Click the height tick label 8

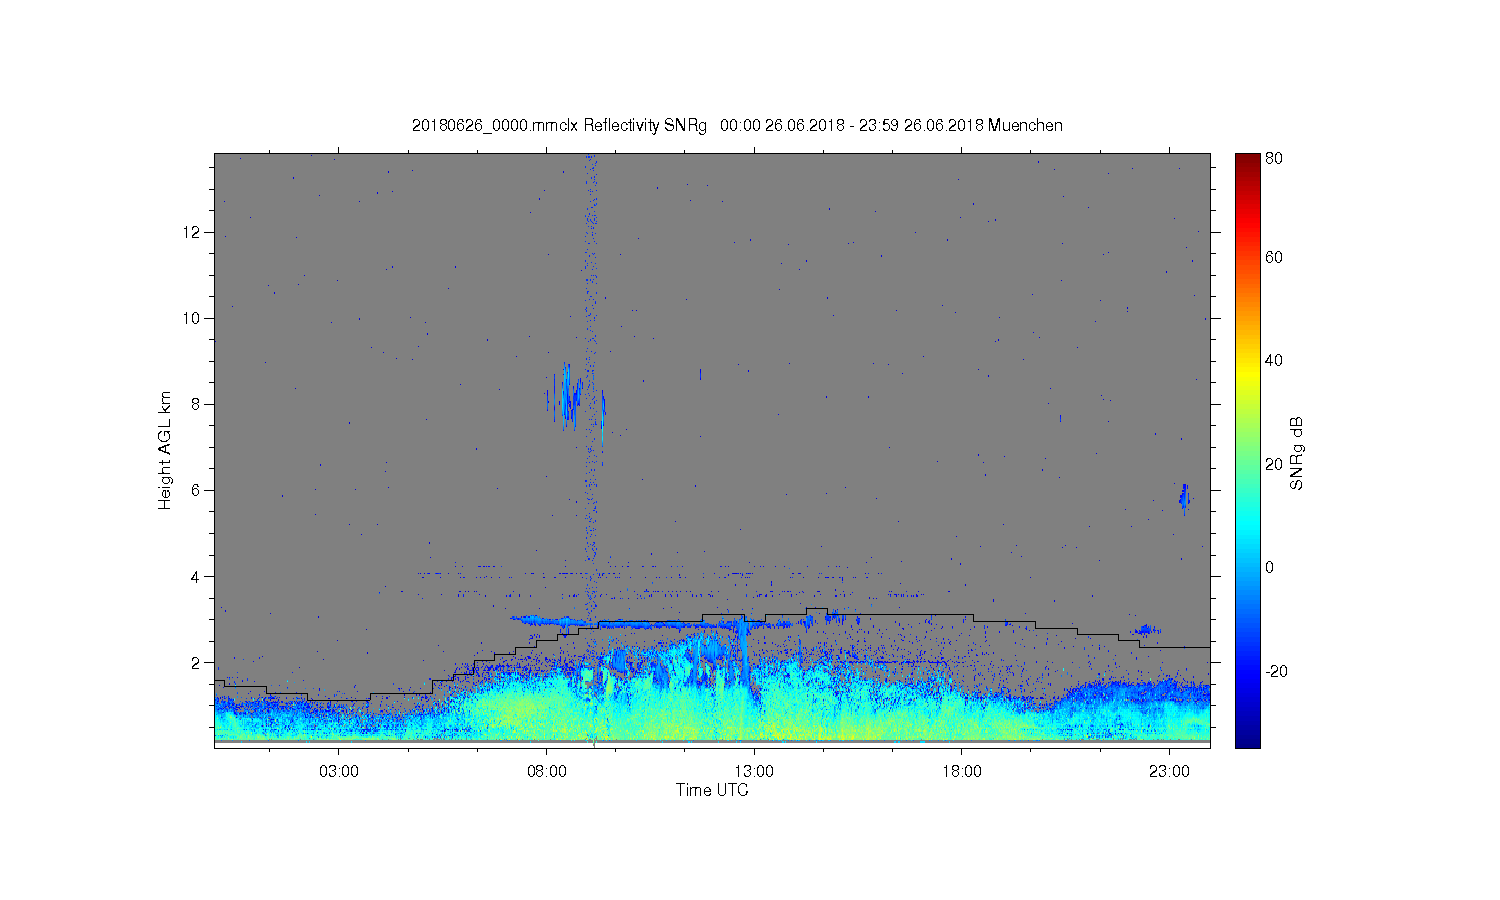click(197, 404)
